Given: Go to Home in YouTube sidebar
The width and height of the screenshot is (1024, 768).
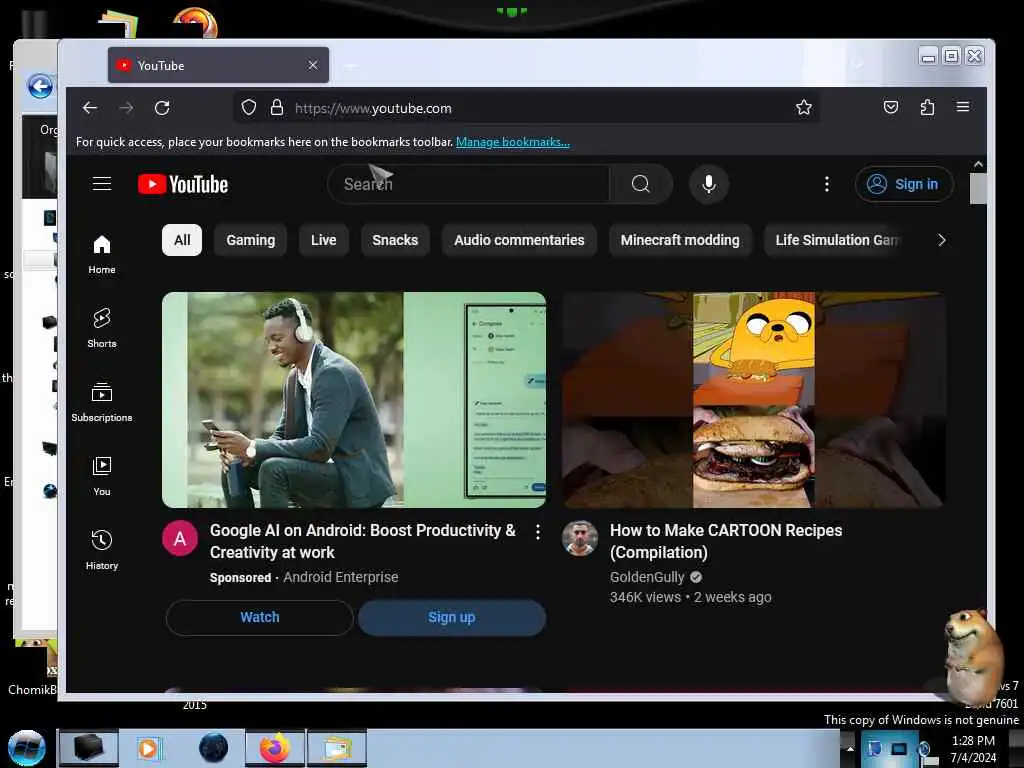Looking at the screenshot, I should click(x=102, y=255).
